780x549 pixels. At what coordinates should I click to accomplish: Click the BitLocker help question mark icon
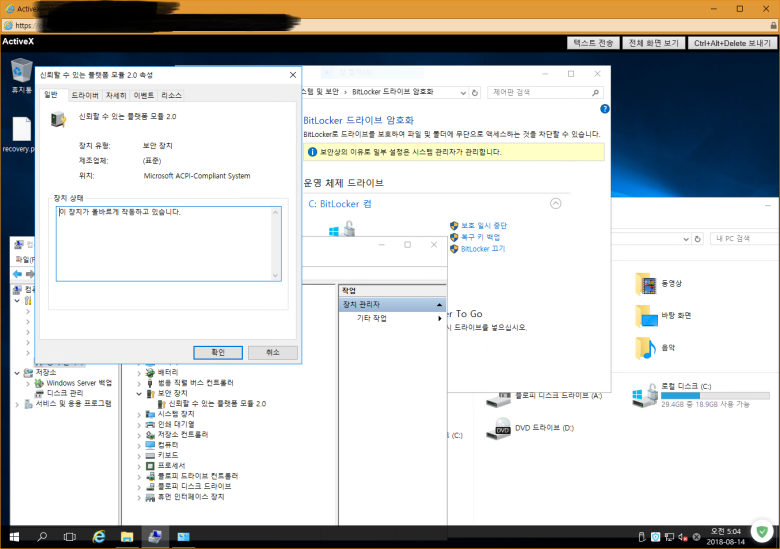click(604, 109)
